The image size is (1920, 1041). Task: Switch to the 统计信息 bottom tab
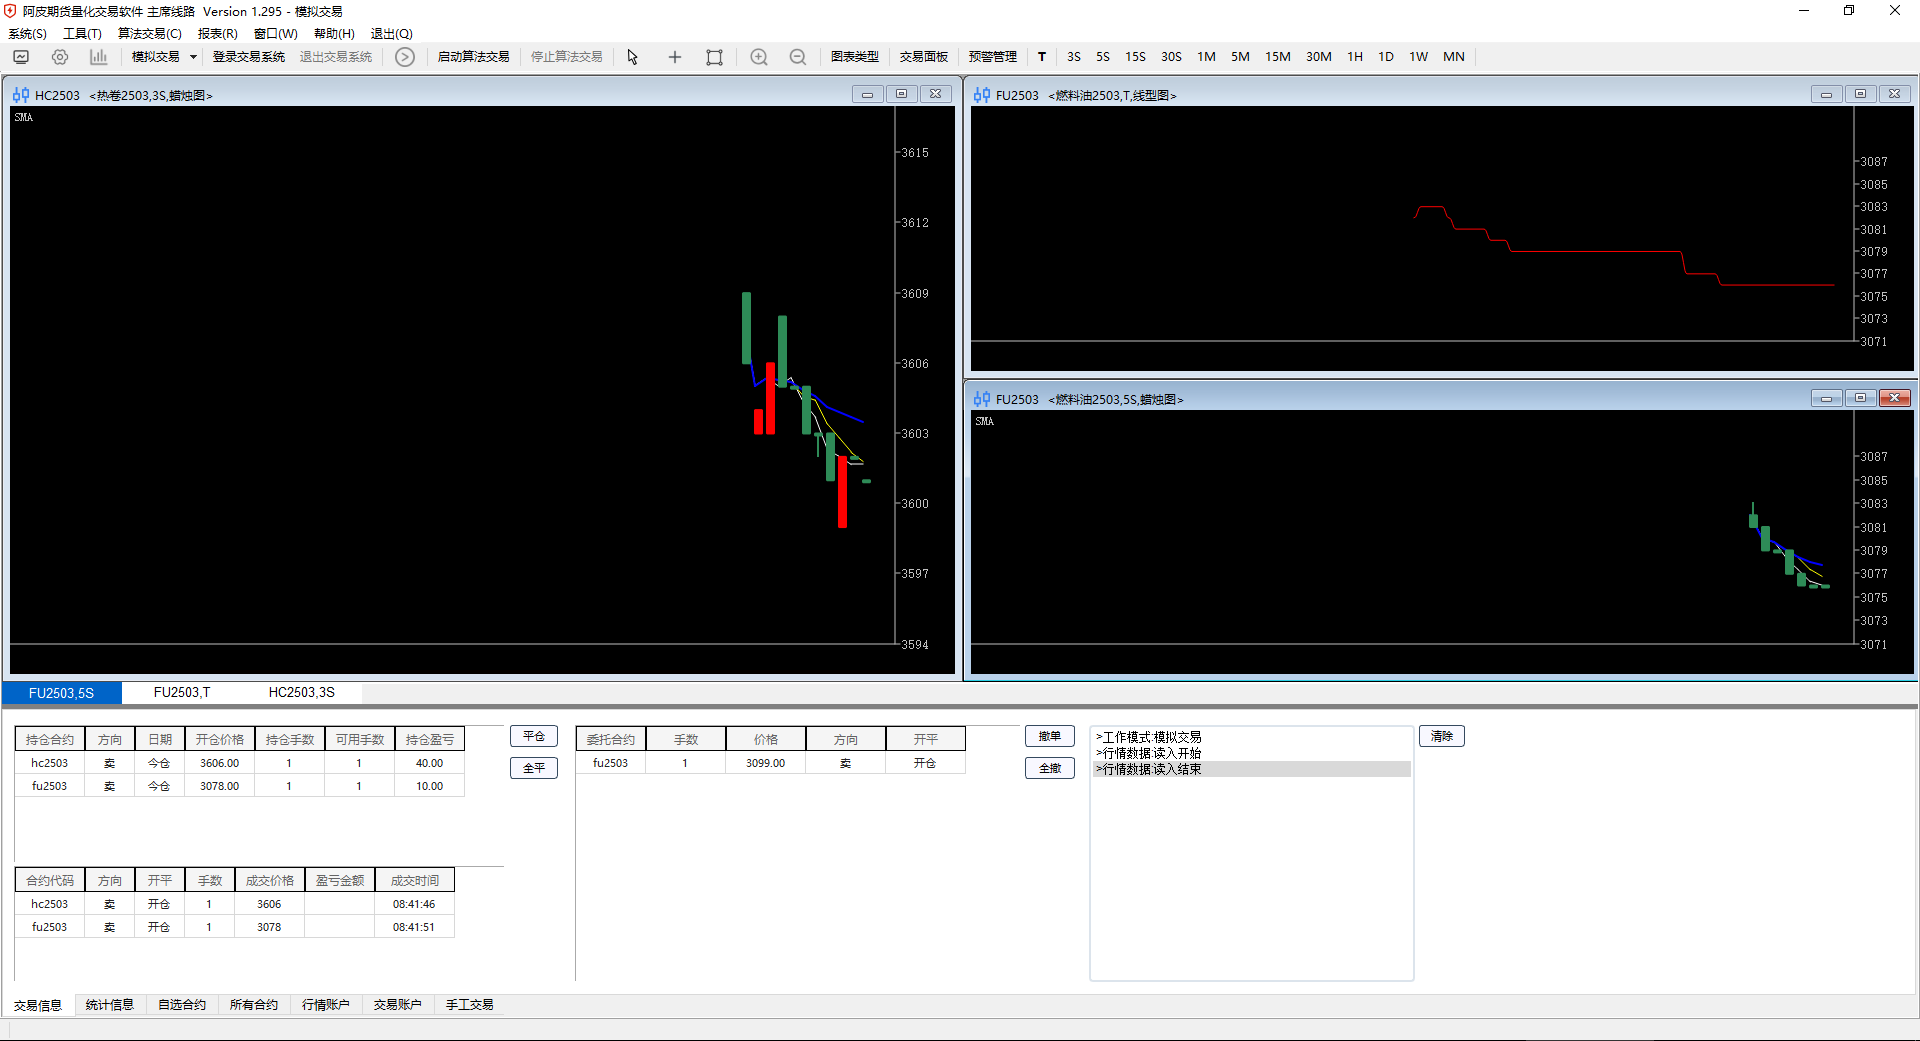(110, 1005)
